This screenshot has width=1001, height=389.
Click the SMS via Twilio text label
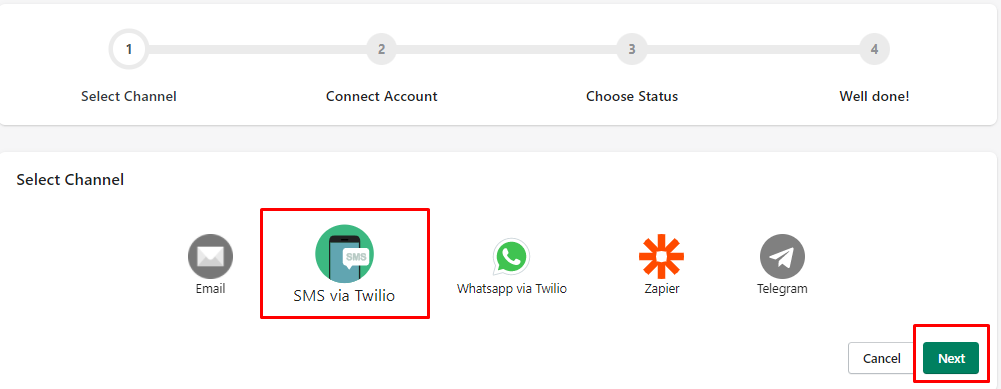pyautogui.click(x=344, y=296)
